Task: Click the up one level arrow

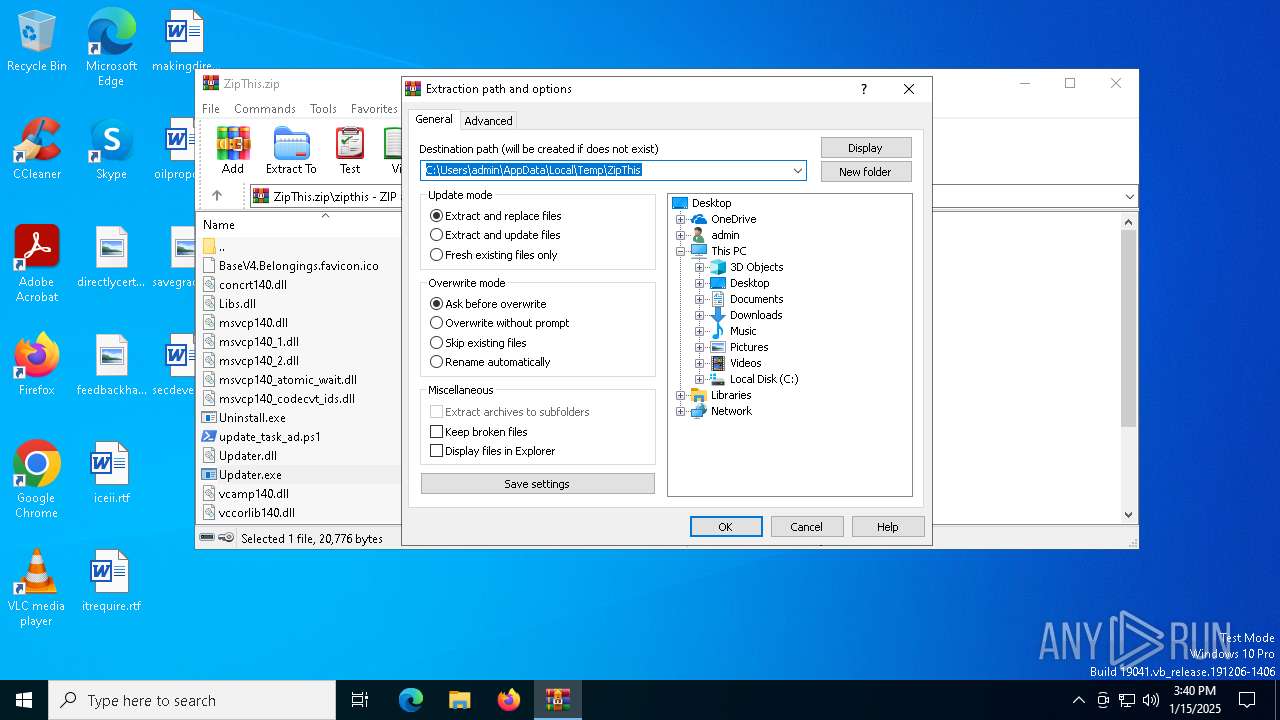Action: click(x=216, y=196)
